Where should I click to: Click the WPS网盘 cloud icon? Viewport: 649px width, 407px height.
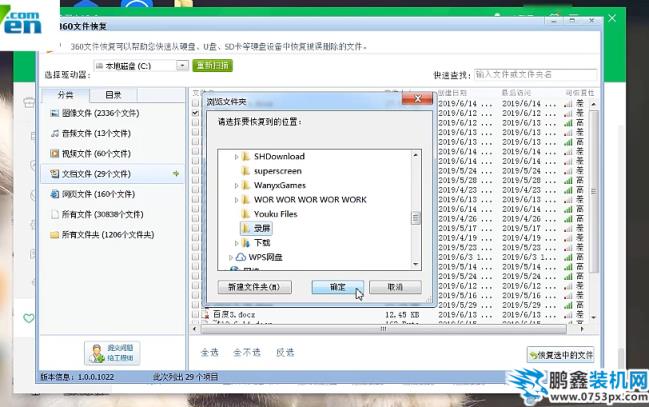(240, 257)
